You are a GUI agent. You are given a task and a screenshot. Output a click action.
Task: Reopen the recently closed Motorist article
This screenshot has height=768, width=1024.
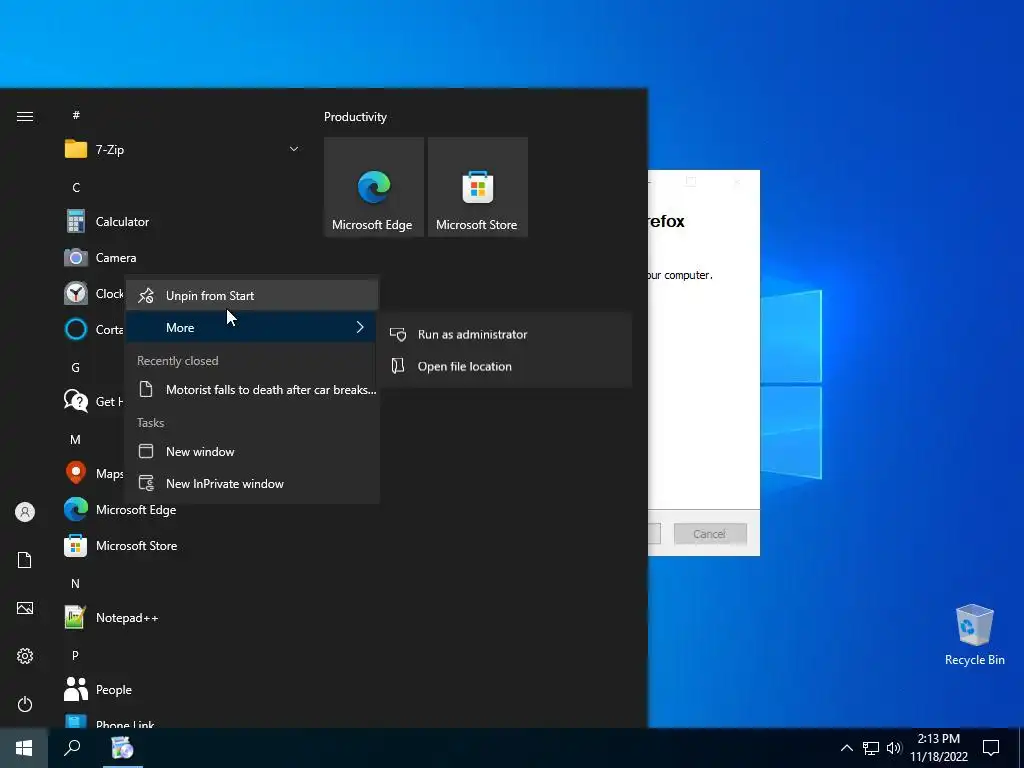tap(252, 390)
